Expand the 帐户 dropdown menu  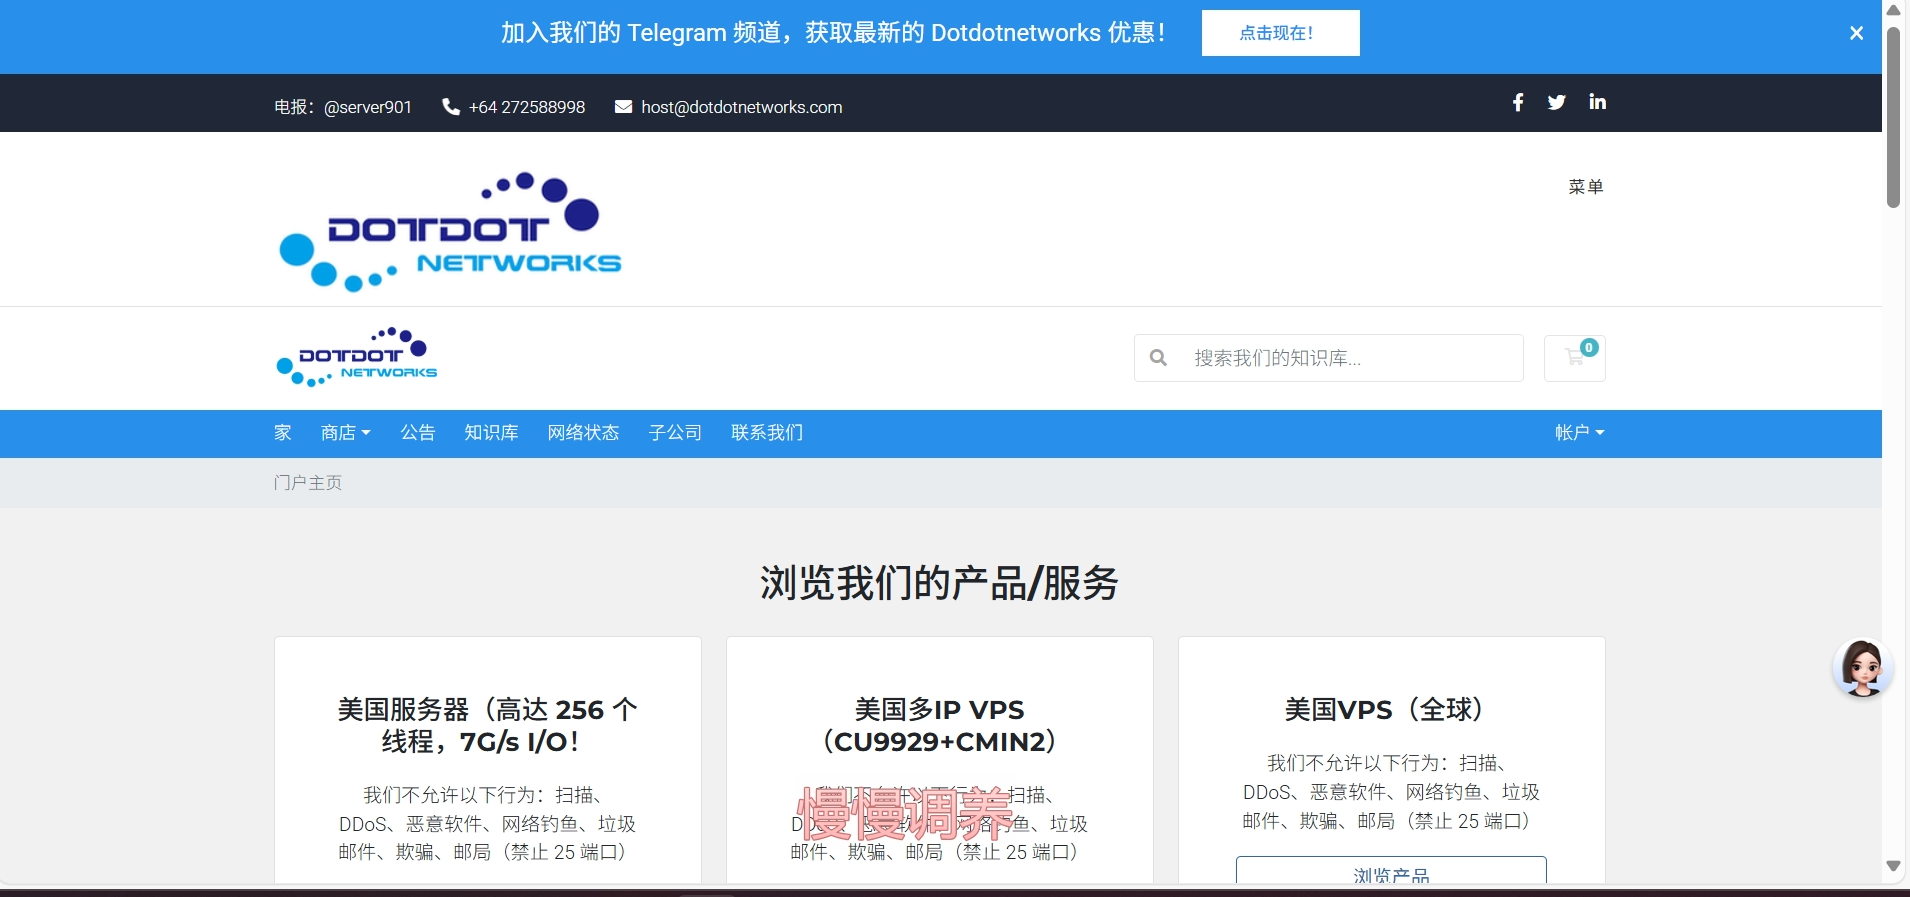click(x=1579, y=433)
